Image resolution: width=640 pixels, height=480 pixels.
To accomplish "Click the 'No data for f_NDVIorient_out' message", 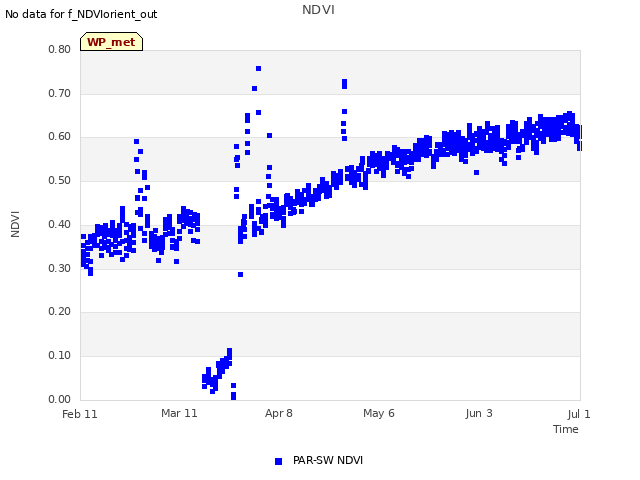I will pyautogui.click(x=81, y=14).
